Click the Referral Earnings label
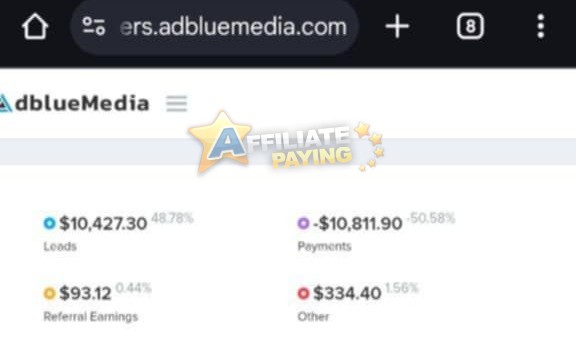The width and height of the screenshot is (576, 363). tap(91, 317)
